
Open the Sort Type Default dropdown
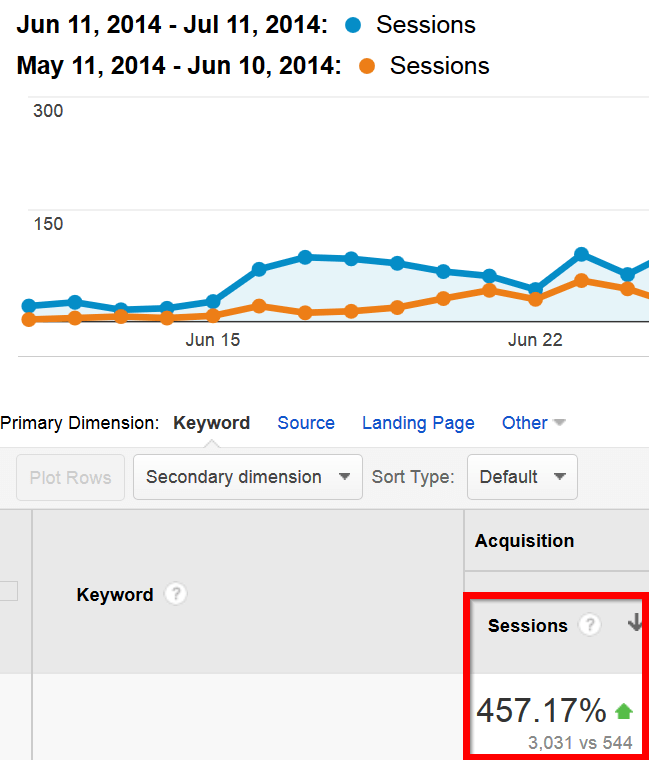pos(522,477)
